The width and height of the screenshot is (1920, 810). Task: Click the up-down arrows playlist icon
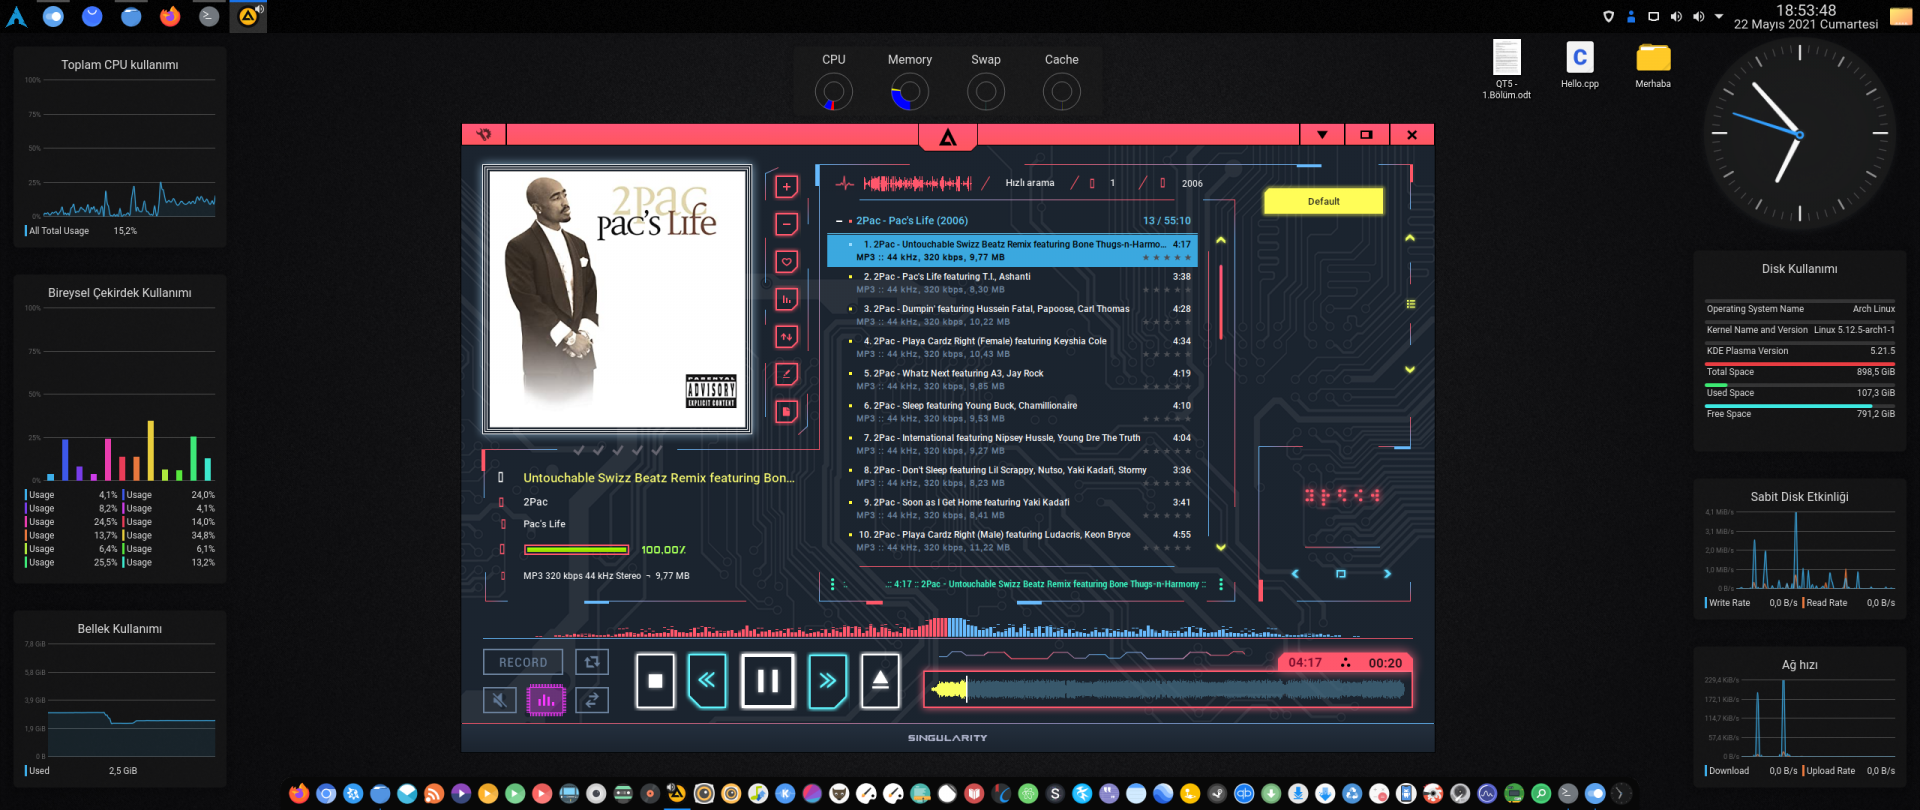pyautogui.click(x=787, y=337)
